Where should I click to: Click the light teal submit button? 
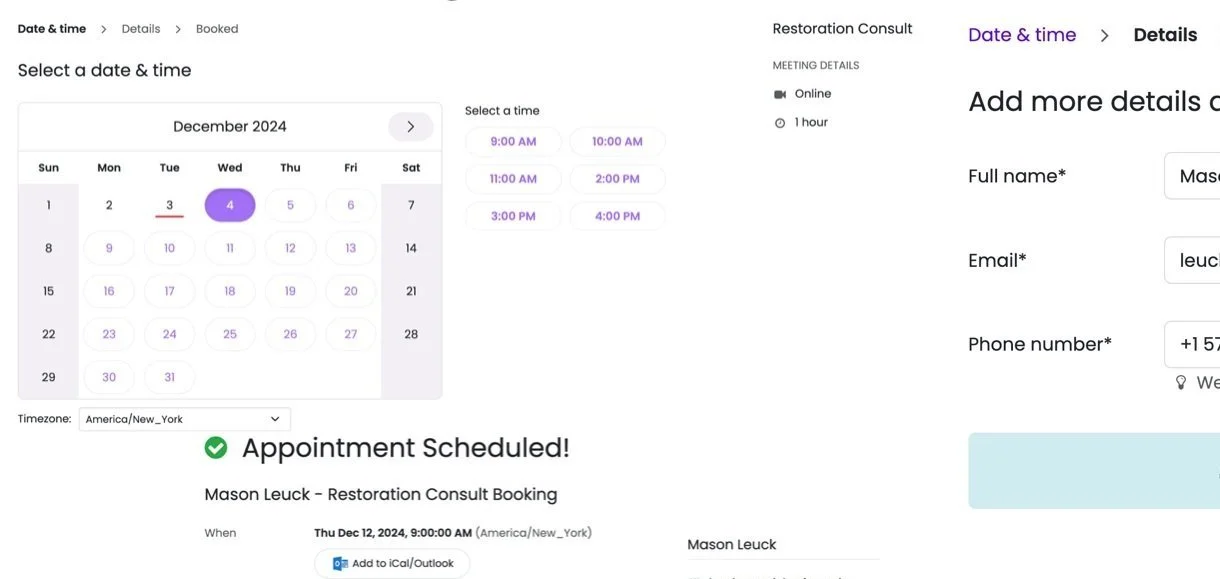point(1094,471)
